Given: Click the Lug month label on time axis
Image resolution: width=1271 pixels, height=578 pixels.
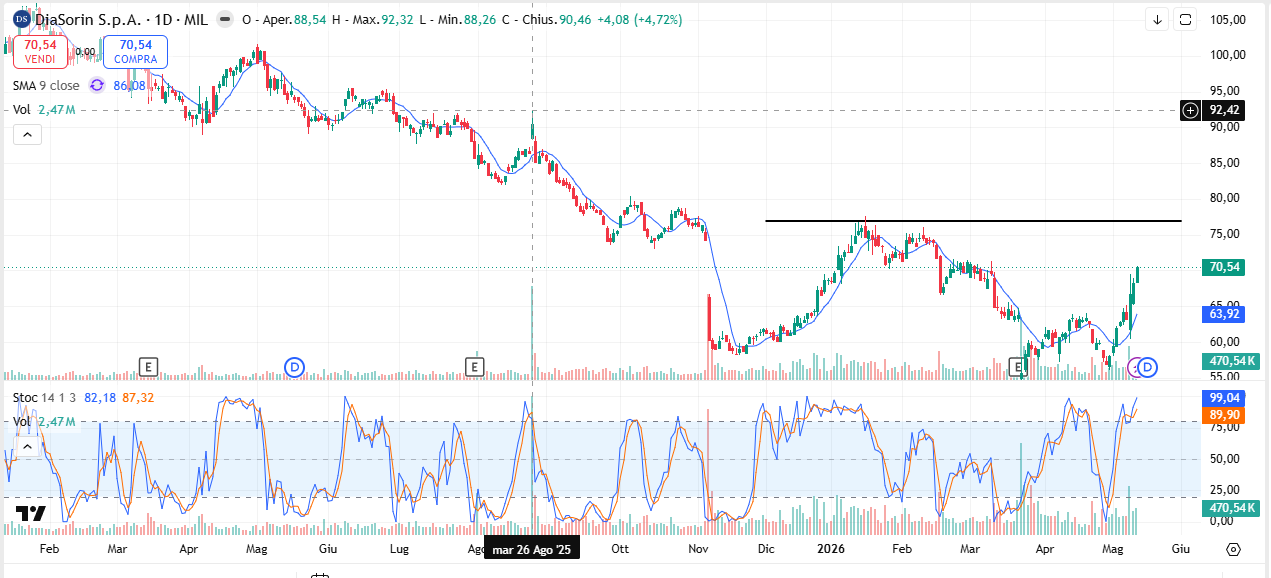Looking at the screenshot, I should click(398, 549).
